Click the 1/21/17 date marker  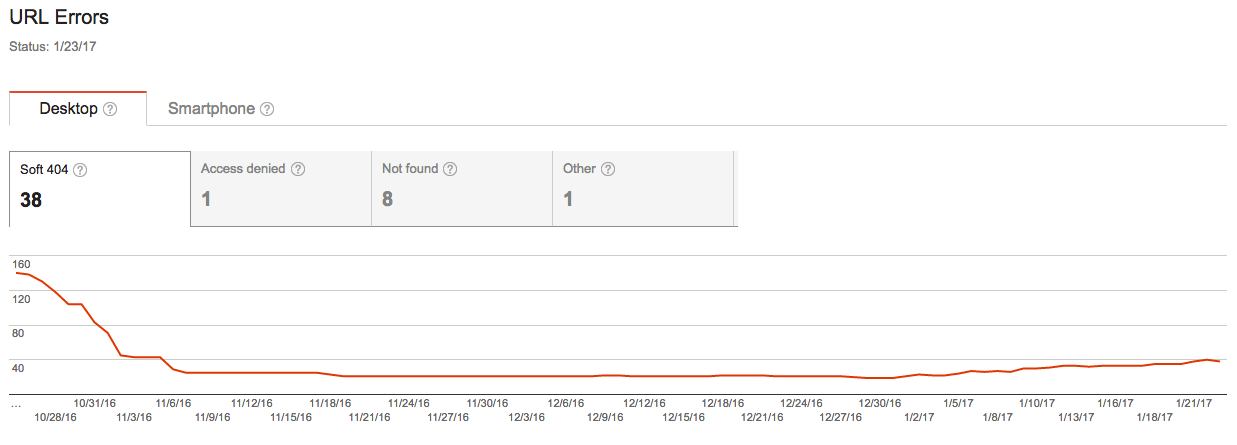pos(1193,403)
